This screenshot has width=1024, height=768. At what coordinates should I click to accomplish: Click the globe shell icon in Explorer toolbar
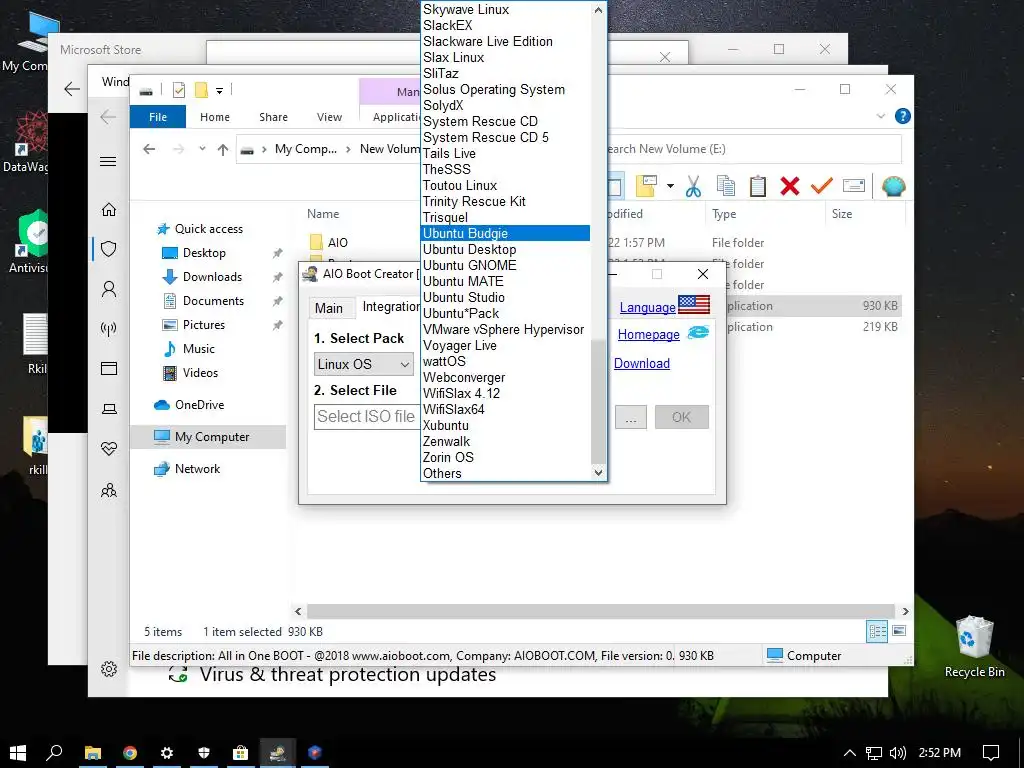click(893, 187)
